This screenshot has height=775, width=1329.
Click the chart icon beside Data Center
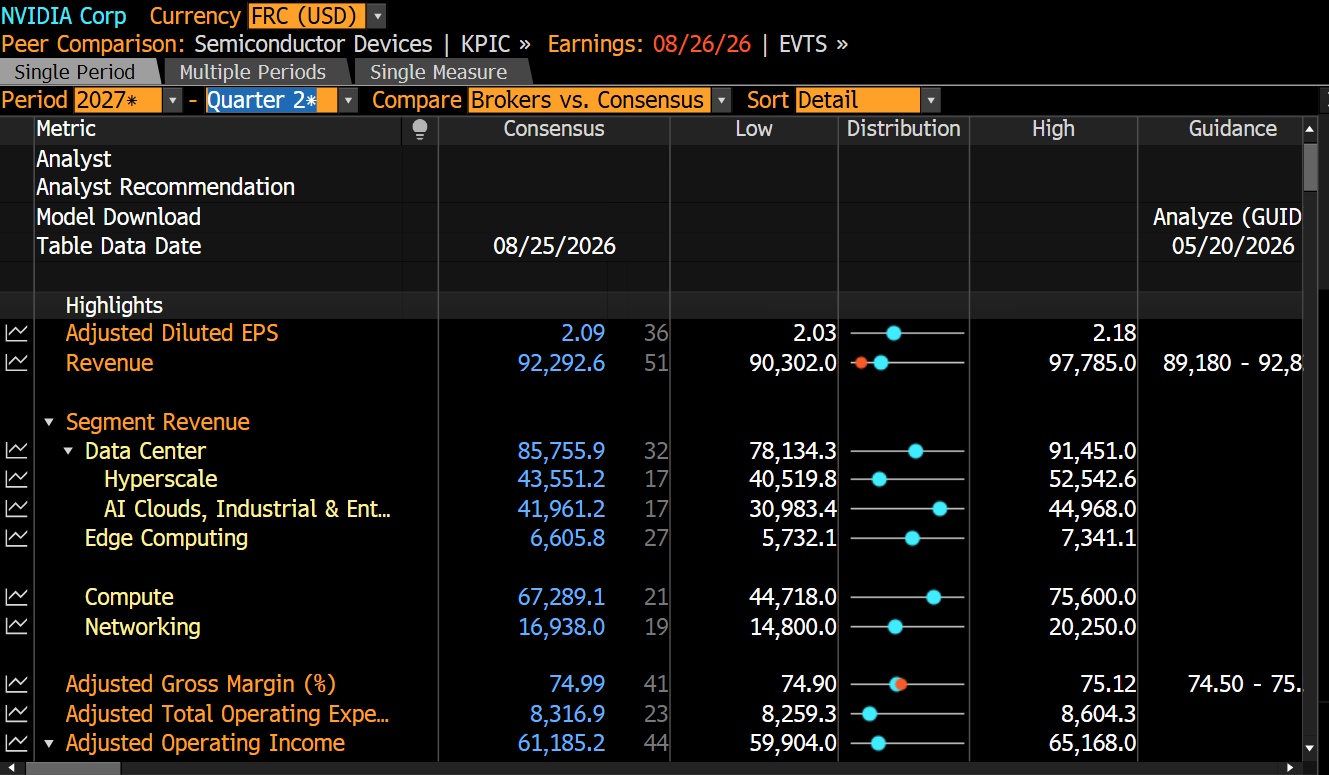(x=16, y=451)
